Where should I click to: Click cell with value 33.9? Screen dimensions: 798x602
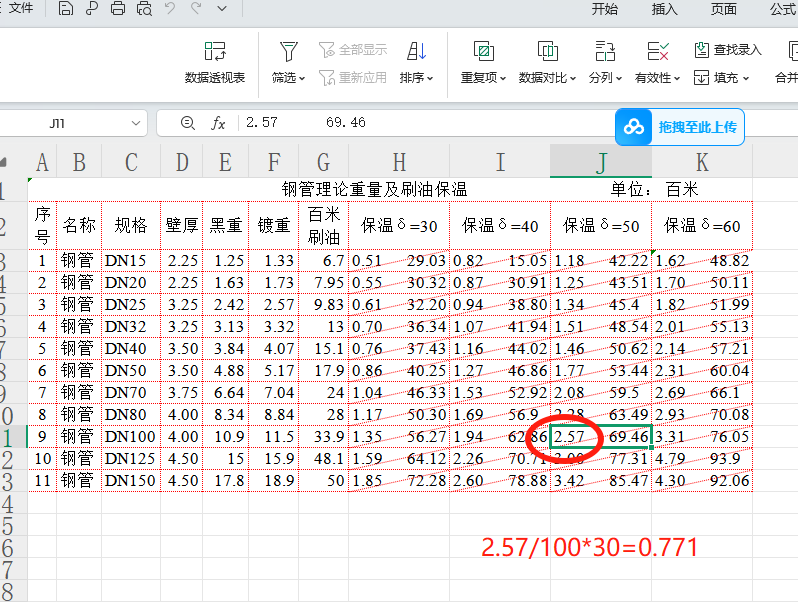click(x=324, y=437)
